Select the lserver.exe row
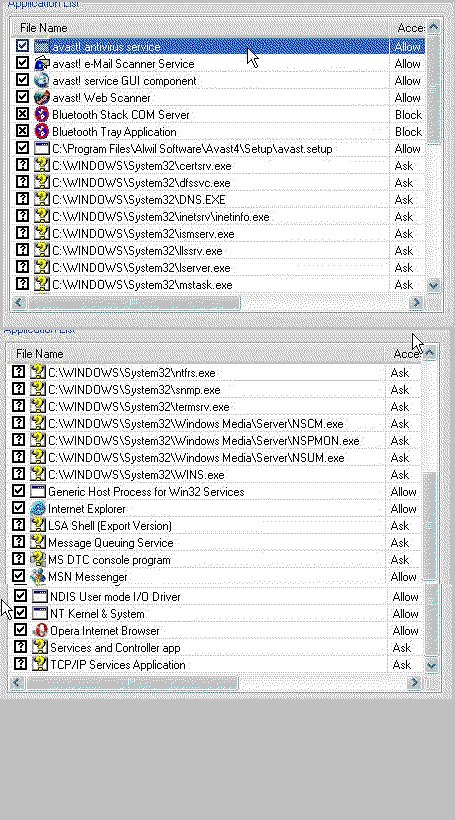Screen dimensions: 455x820 (x=218, y=268)
